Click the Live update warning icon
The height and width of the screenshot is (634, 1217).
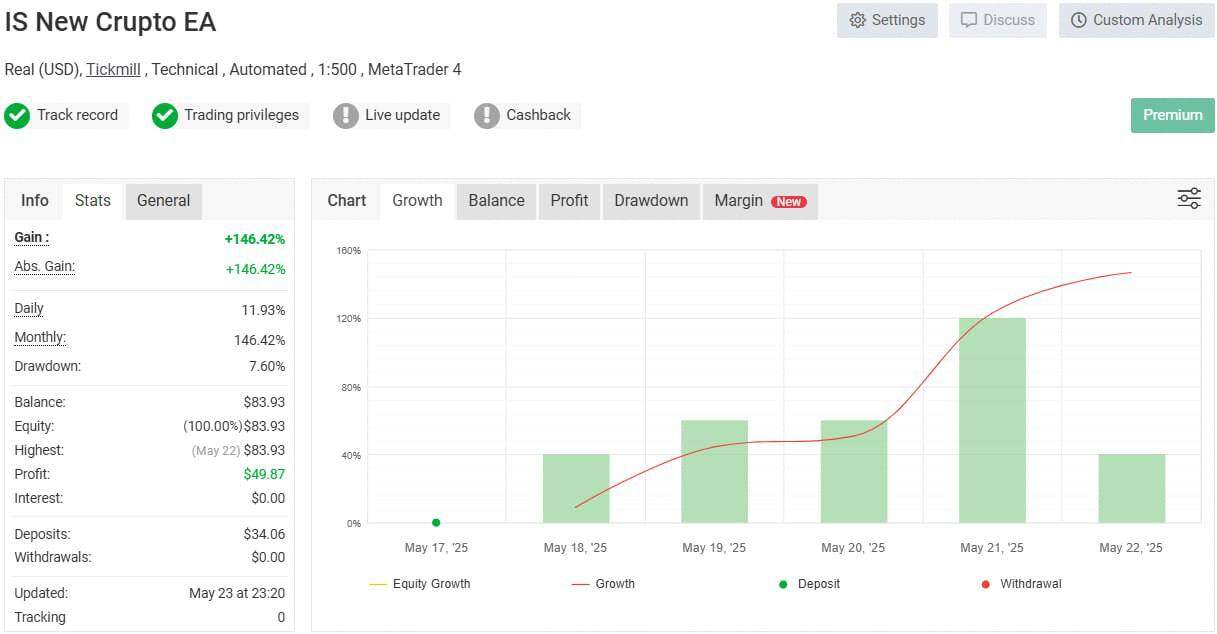346,116
